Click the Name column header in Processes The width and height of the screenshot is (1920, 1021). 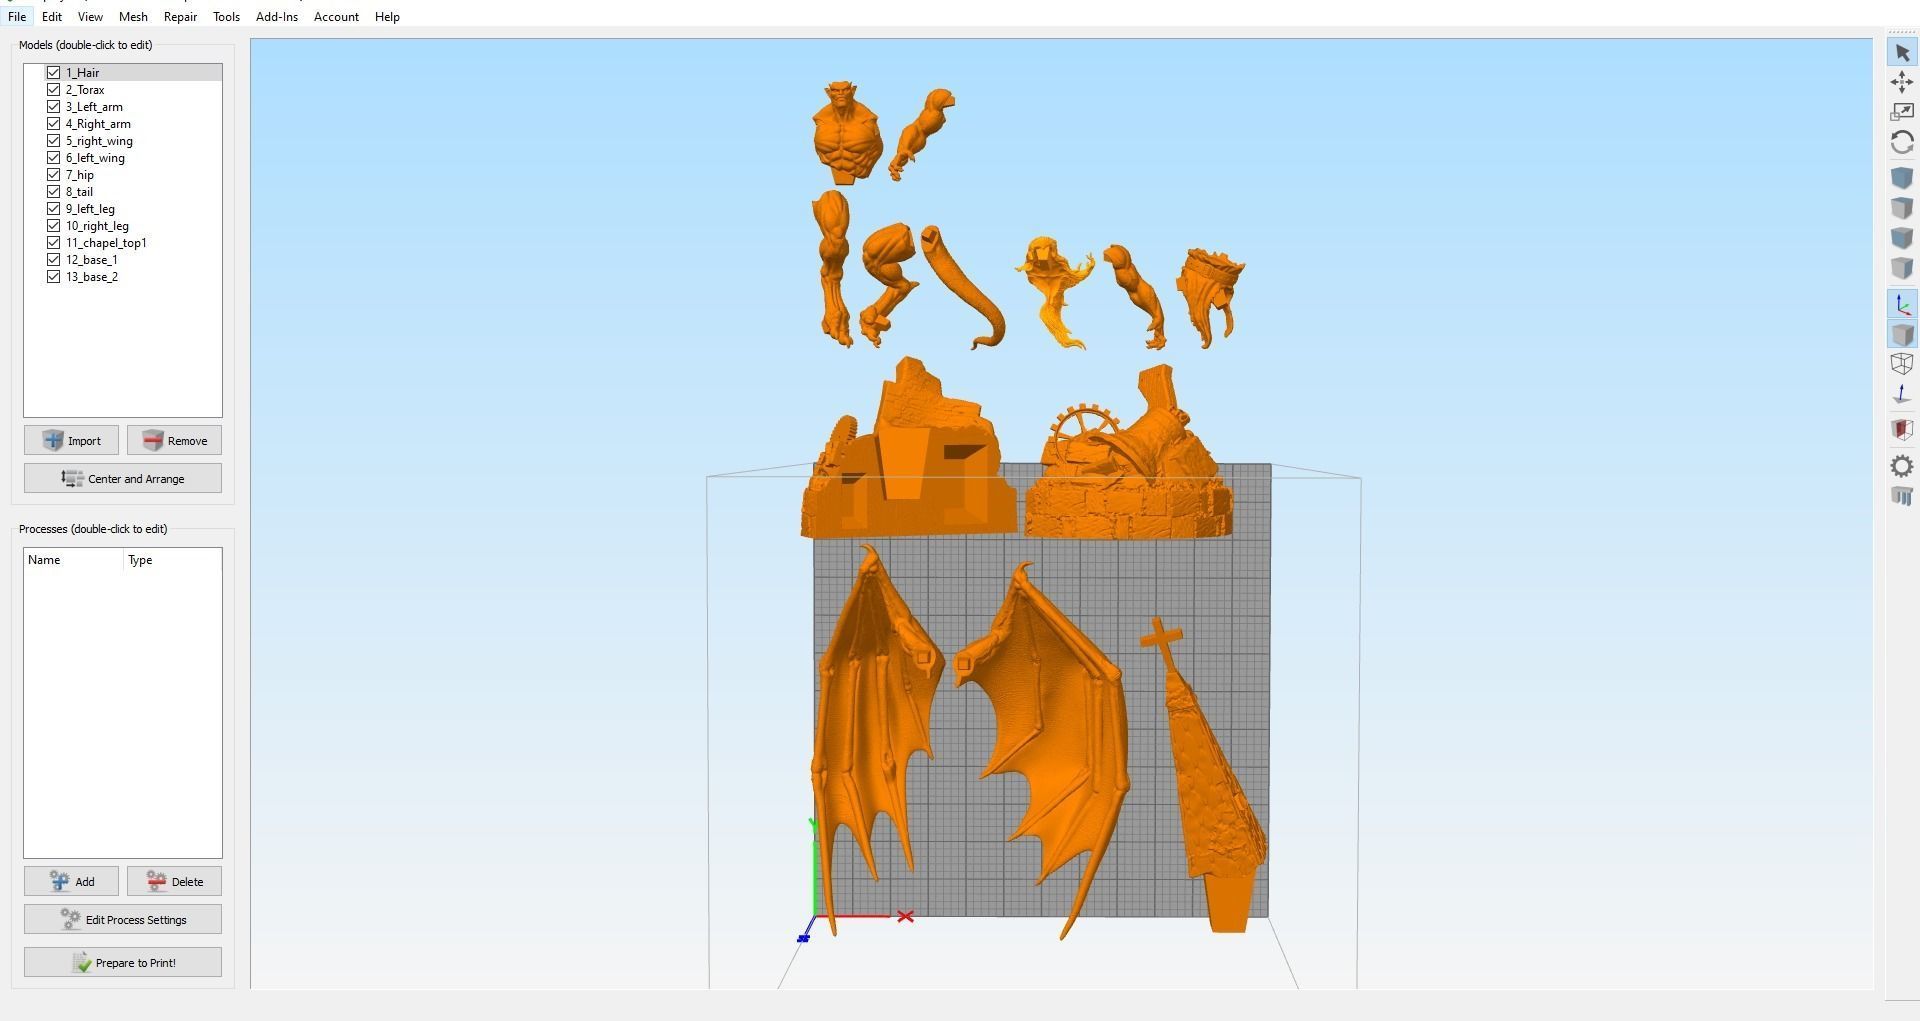[x=74, y=560]
